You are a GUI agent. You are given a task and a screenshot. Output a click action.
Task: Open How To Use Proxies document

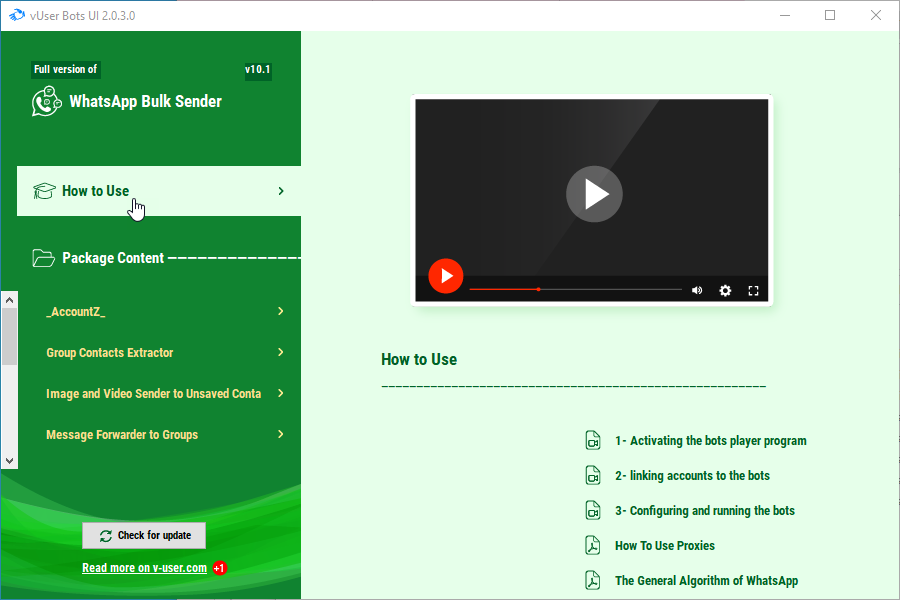(x=665, y=546)
